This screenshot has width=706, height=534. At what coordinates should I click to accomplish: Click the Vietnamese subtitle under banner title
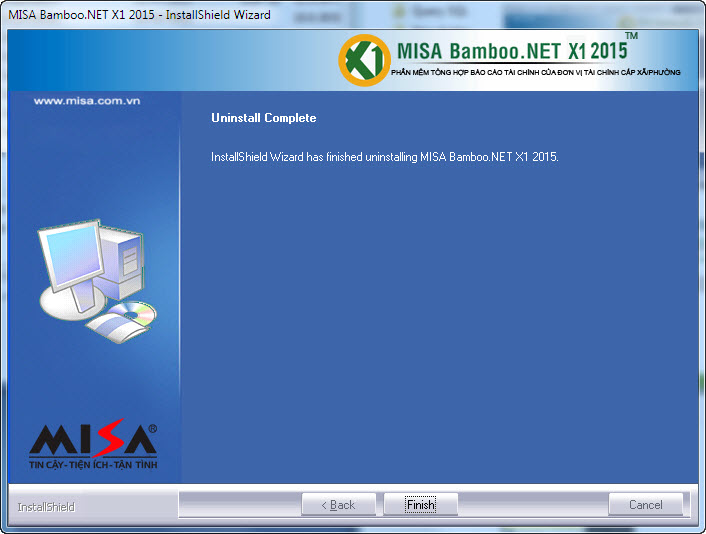(536, 72)
